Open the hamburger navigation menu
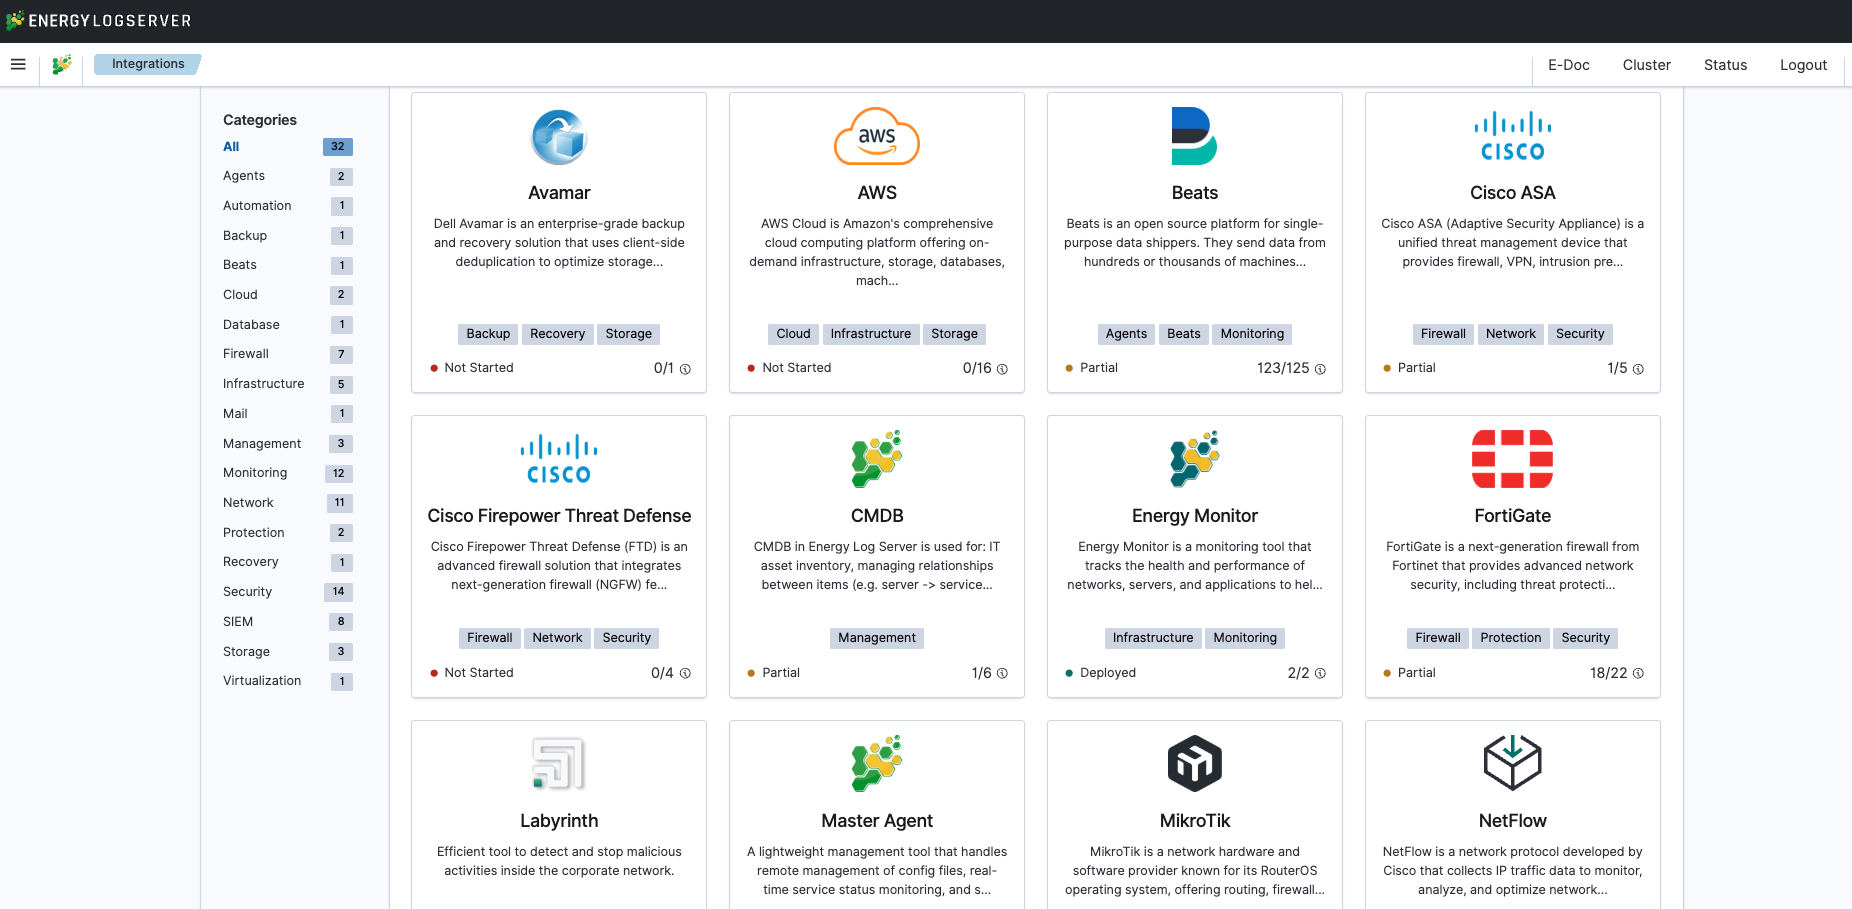 [x=18, y=64]
